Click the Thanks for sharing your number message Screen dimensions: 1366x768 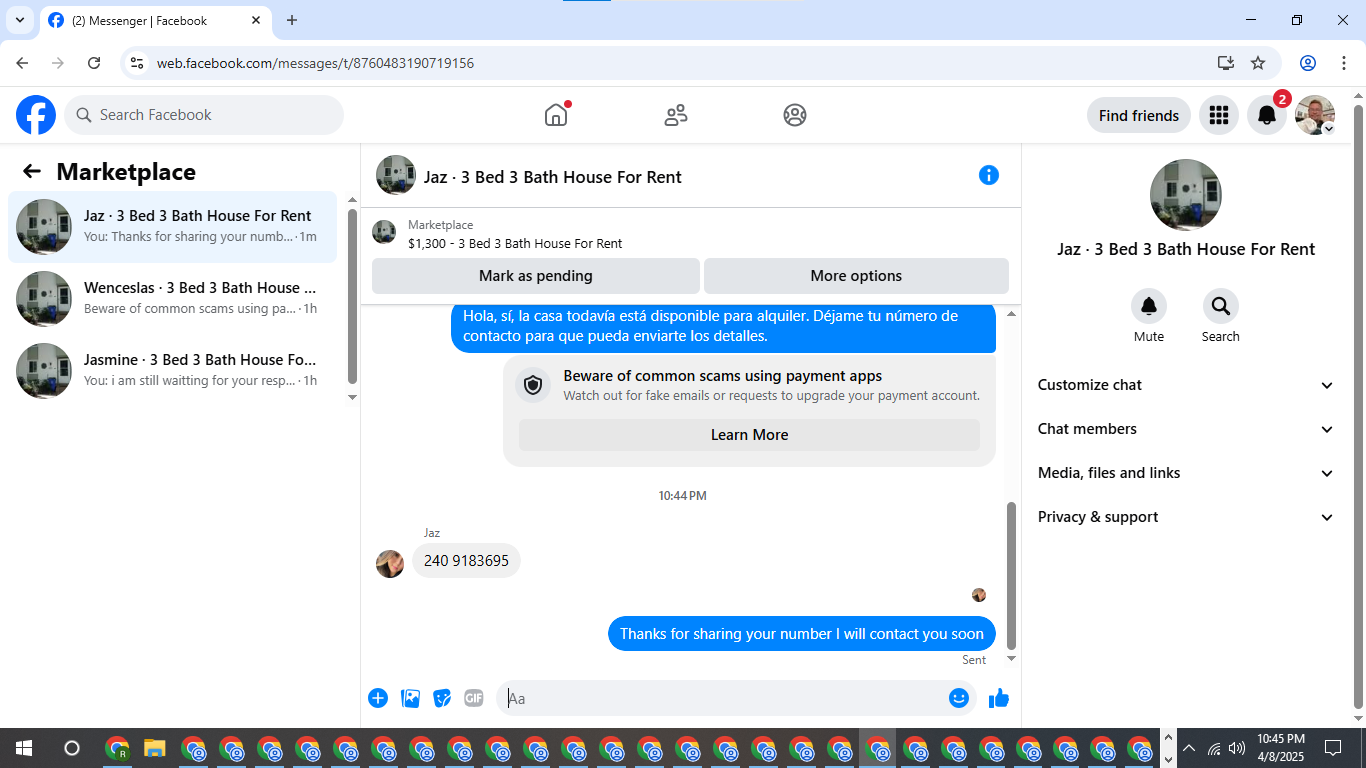[802, 634]
